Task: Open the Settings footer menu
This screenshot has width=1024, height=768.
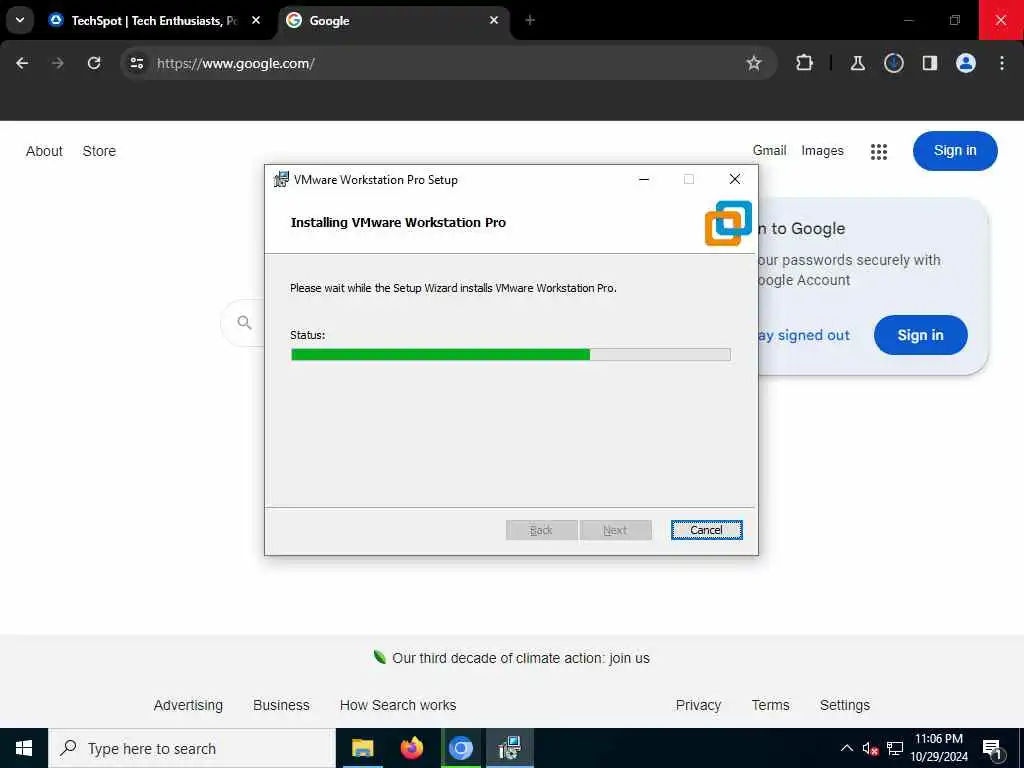Action: click(844, 705)
